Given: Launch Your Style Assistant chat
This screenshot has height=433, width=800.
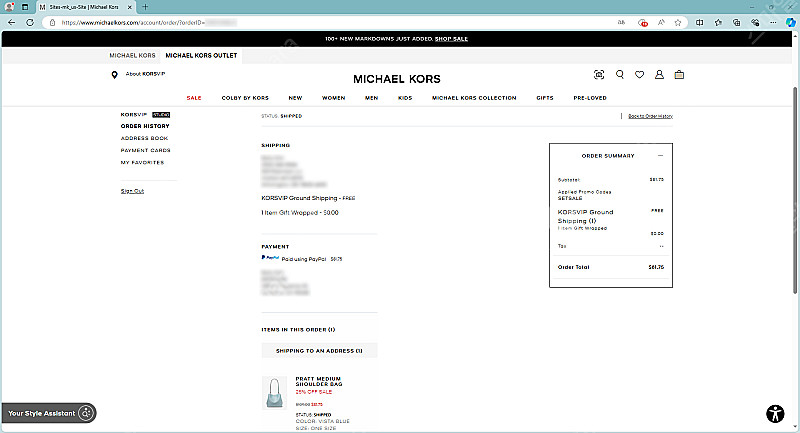Looking at the screenshot, I should coord(49,413).
